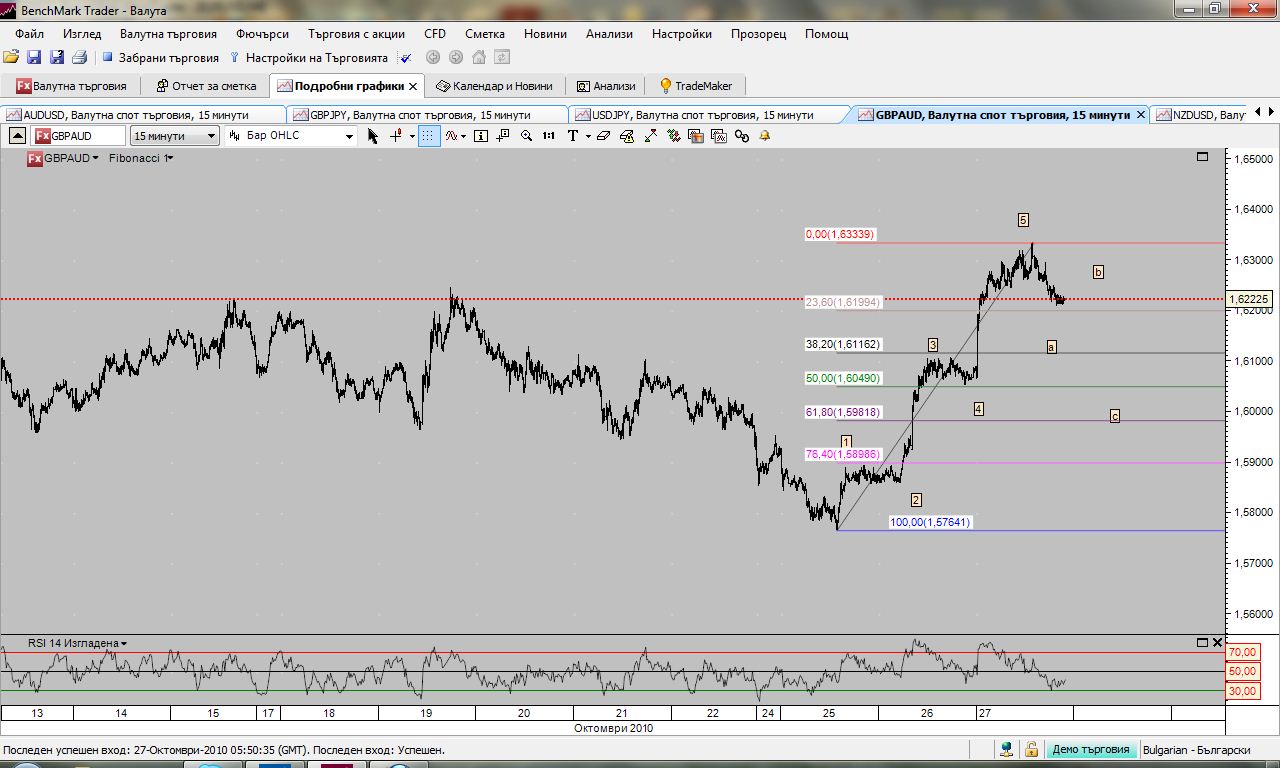This screenshot has width=1280, height=768.
Task: Reset chart scale with 1:1 icon
Action: (549, 136)
